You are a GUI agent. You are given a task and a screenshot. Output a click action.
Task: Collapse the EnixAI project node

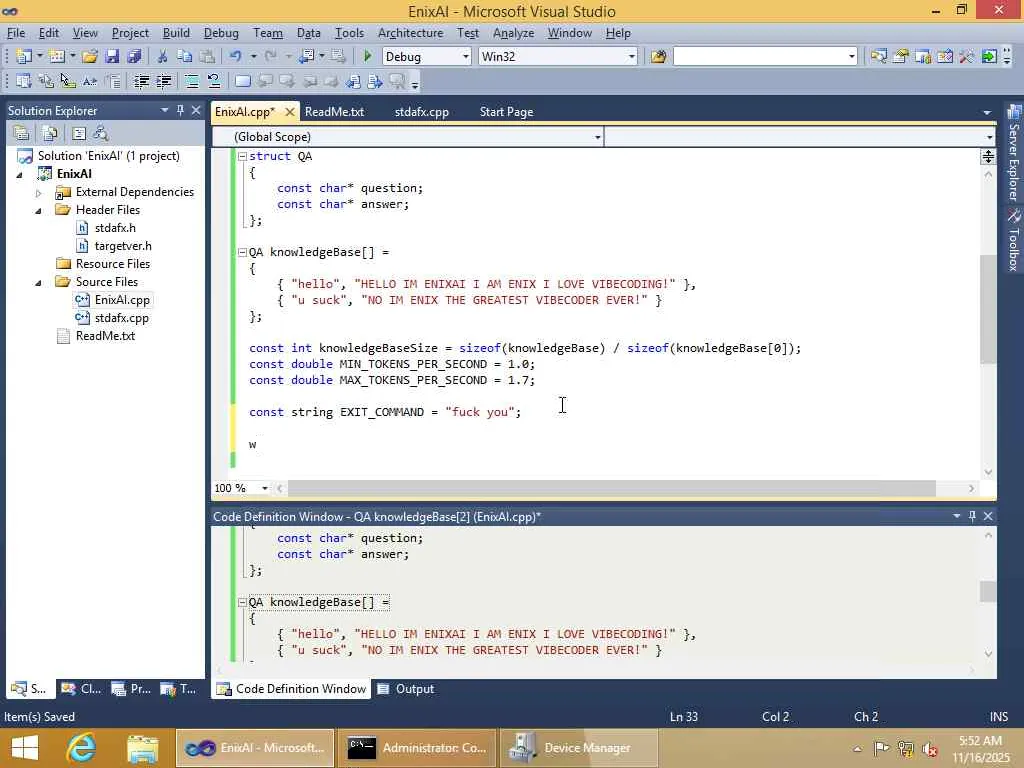(20, 175)
